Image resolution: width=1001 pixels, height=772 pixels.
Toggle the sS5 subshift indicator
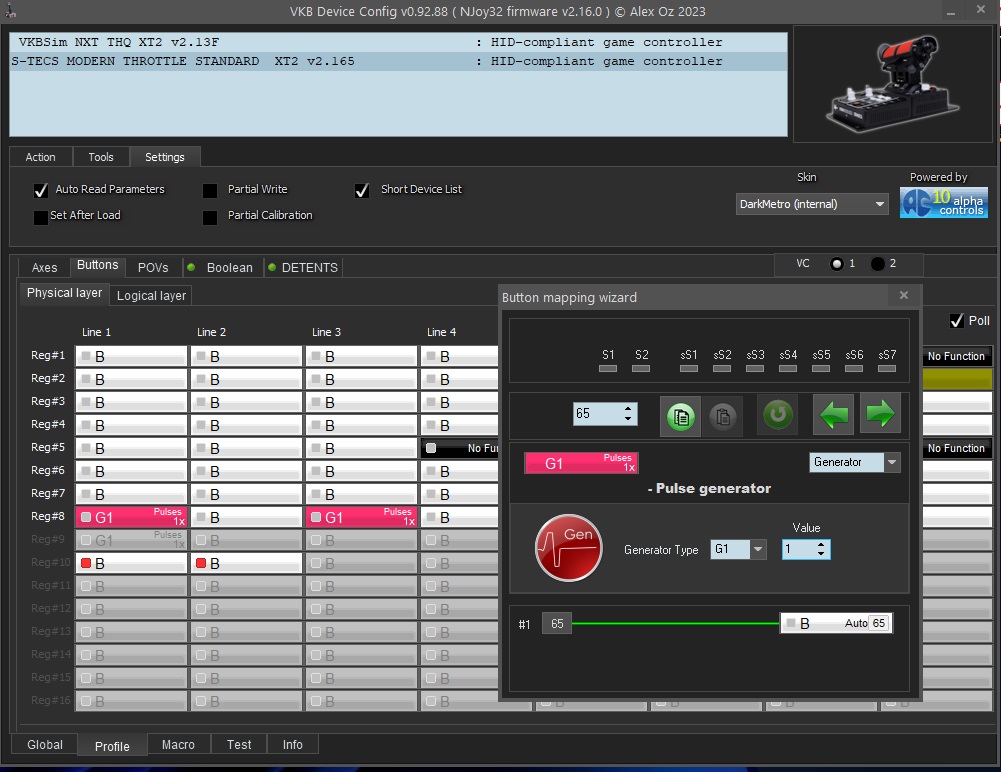coord(821,368)
